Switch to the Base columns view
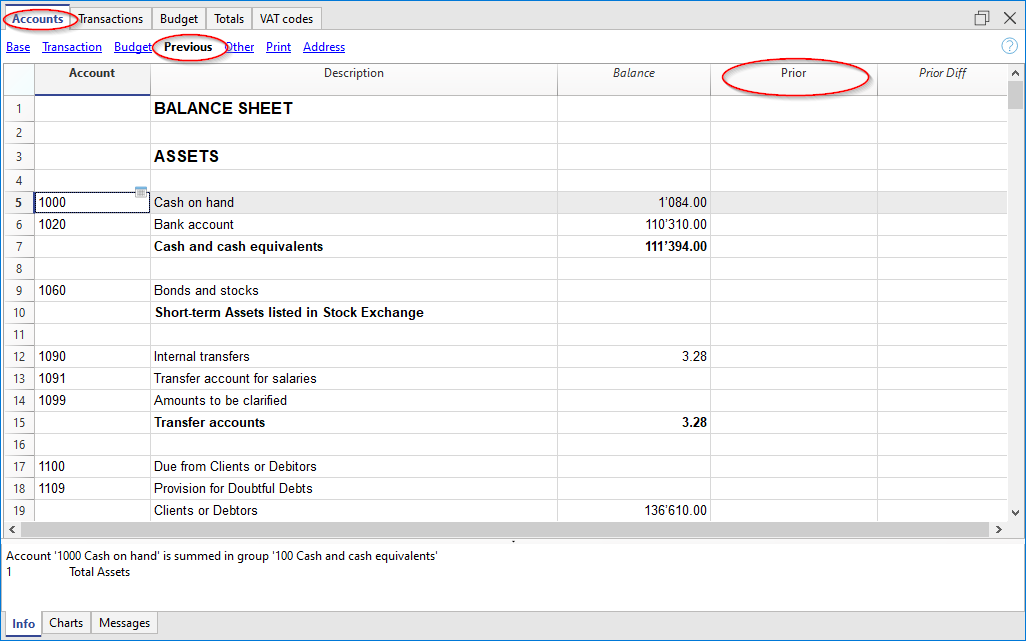The width and height of the screenshot is (1026, 641). click(18, 47)
